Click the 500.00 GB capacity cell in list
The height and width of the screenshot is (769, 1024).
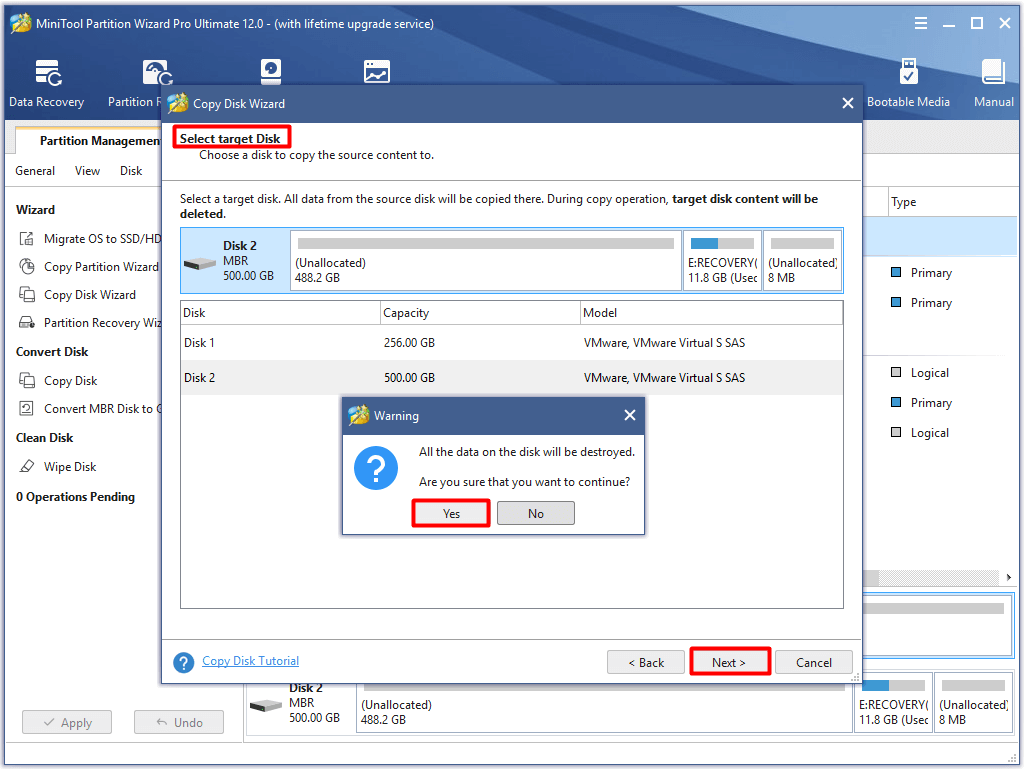click(x=409, y=377)
